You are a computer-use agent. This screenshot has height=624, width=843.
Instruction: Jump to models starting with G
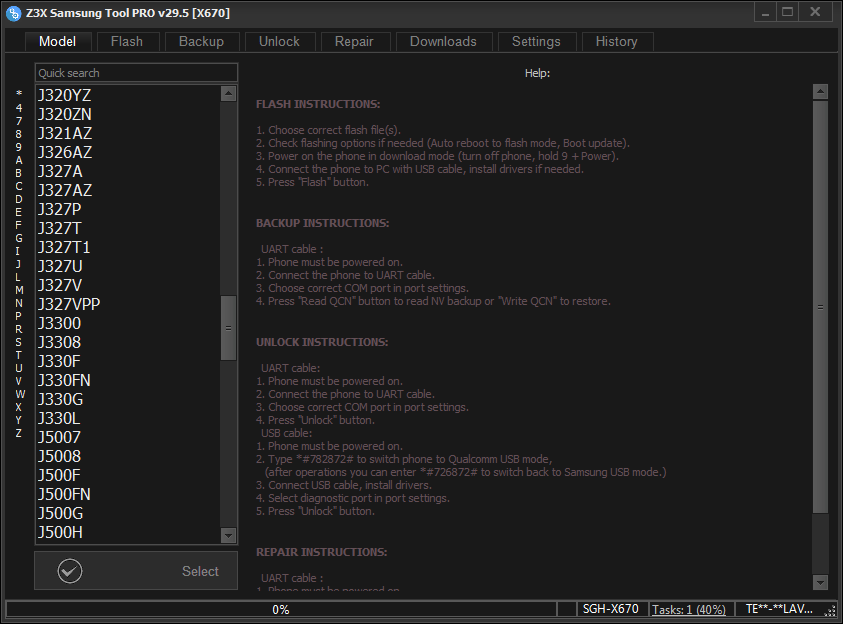point(19,238)
